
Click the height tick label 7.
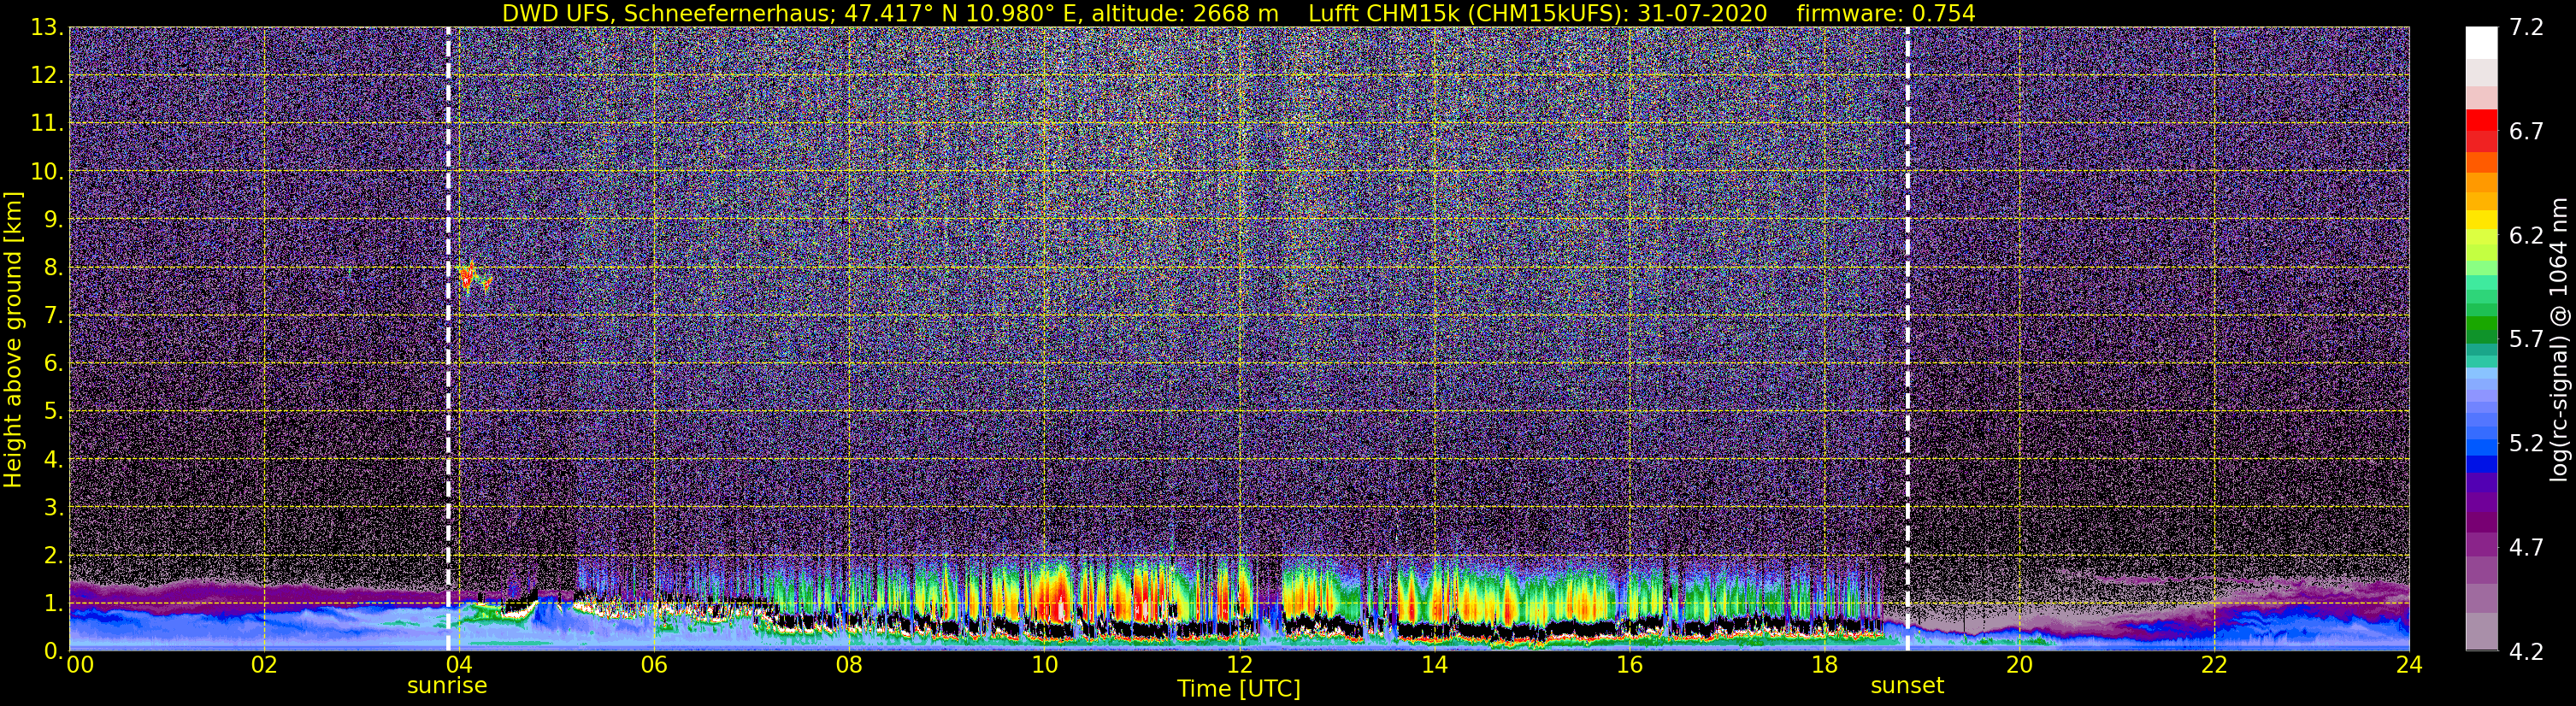point(54,316)
